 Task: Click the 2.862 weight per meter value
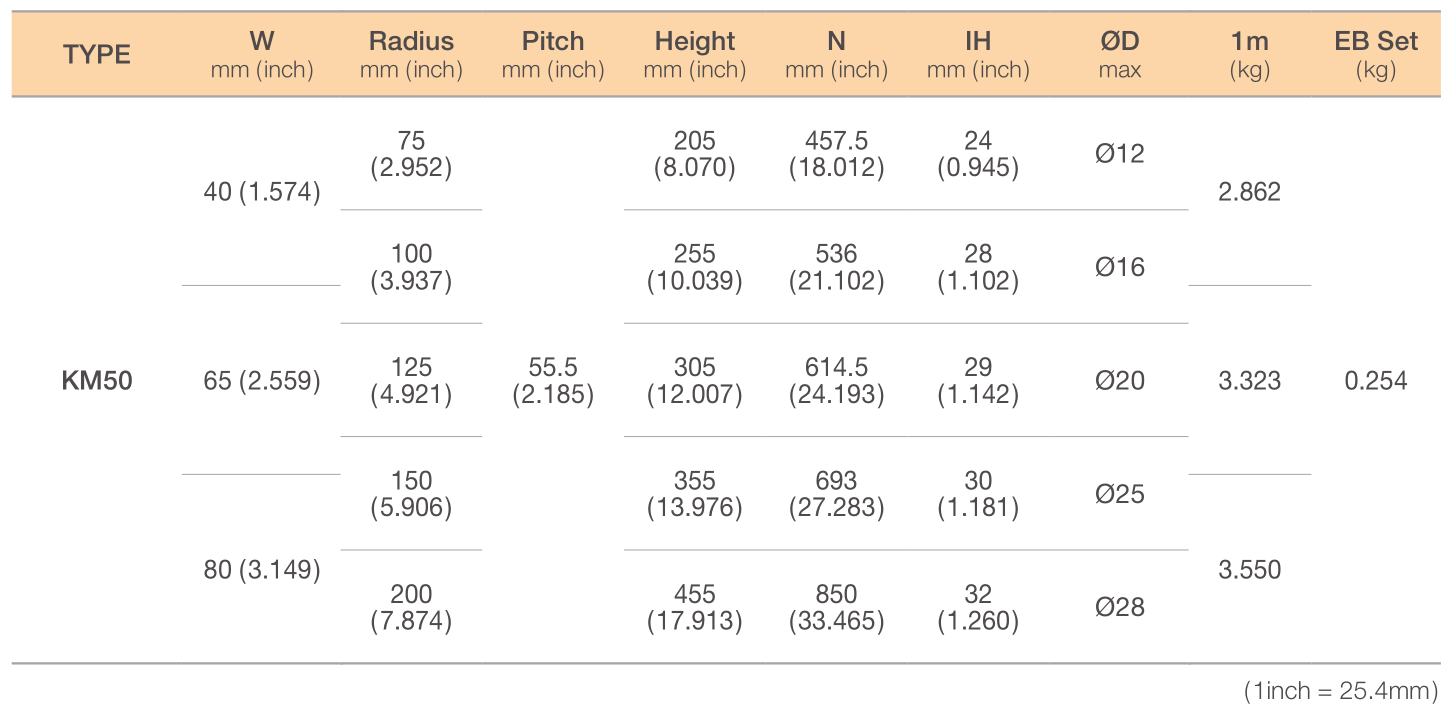tap(1250, 192)
